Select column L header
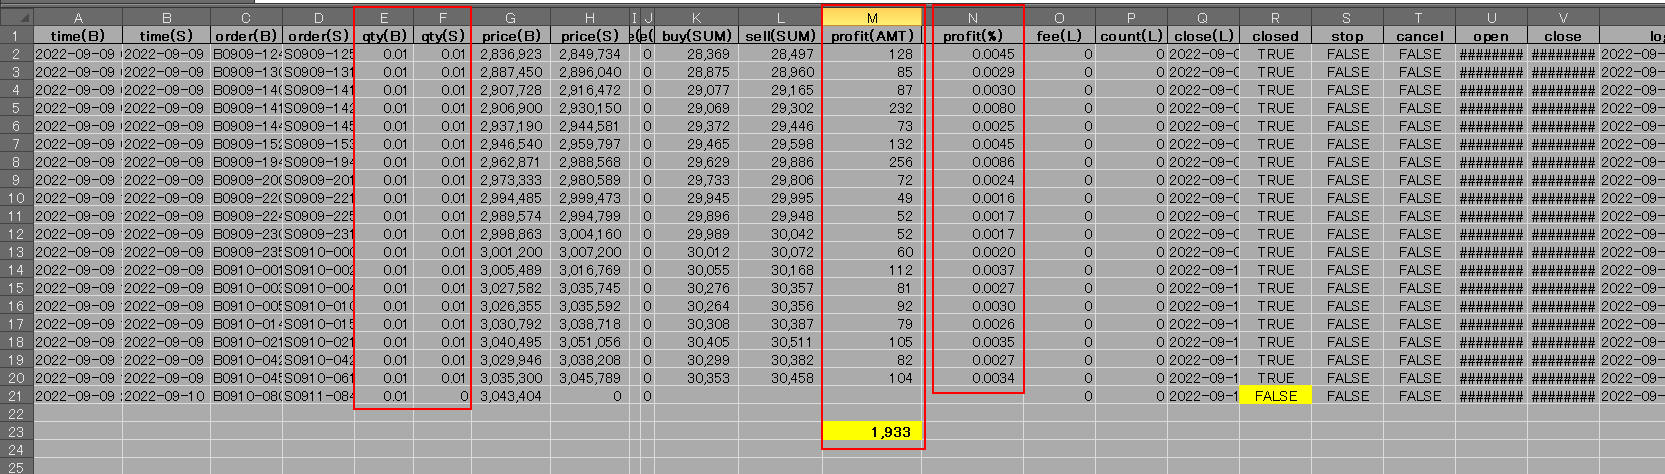This screenshot has height=474, width=1665. tap(780, 17)
